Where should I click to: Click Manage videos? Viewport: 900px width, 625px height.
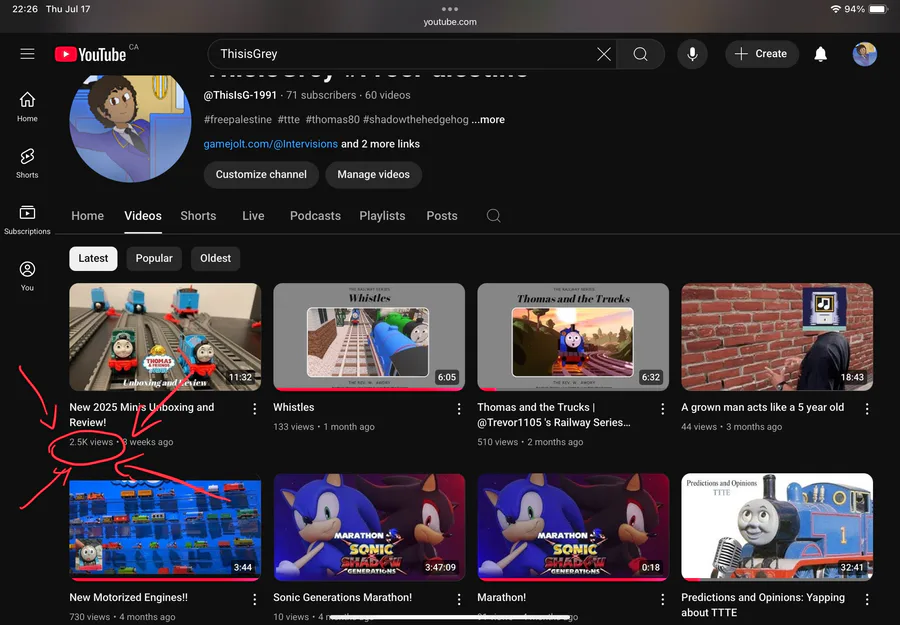[x=374, y=174]
